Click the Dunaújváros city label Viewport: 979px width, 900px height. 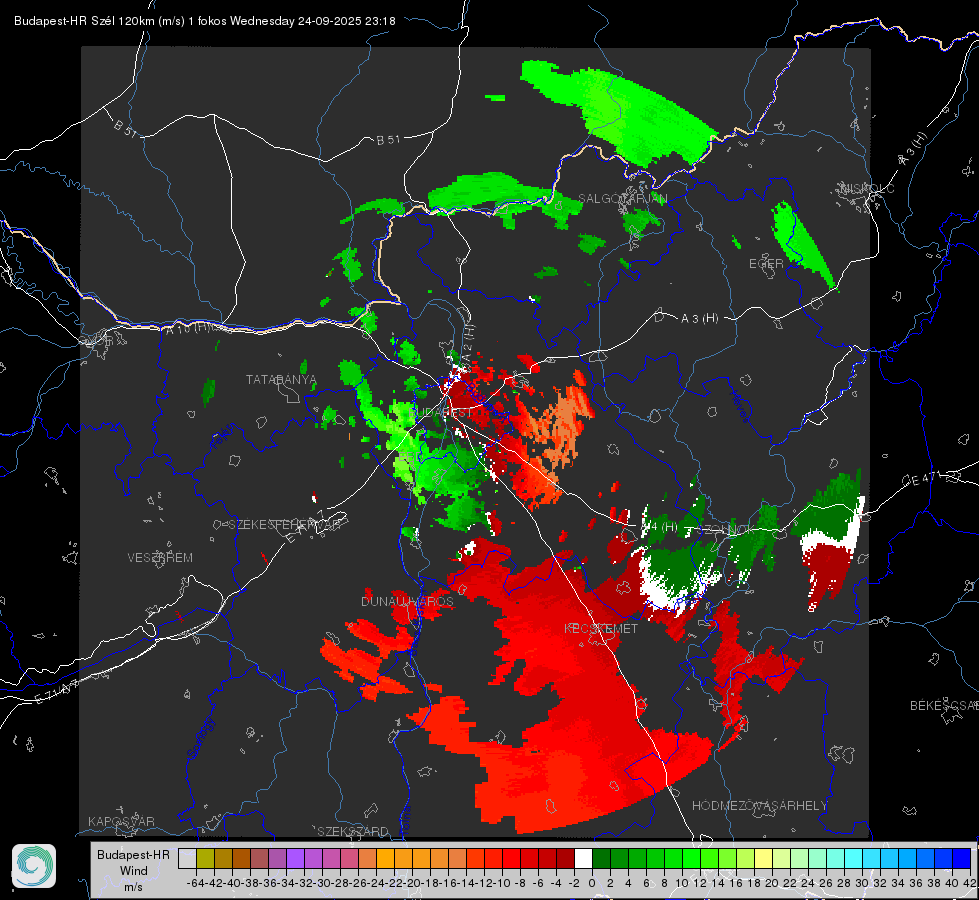tap(407, 601)
